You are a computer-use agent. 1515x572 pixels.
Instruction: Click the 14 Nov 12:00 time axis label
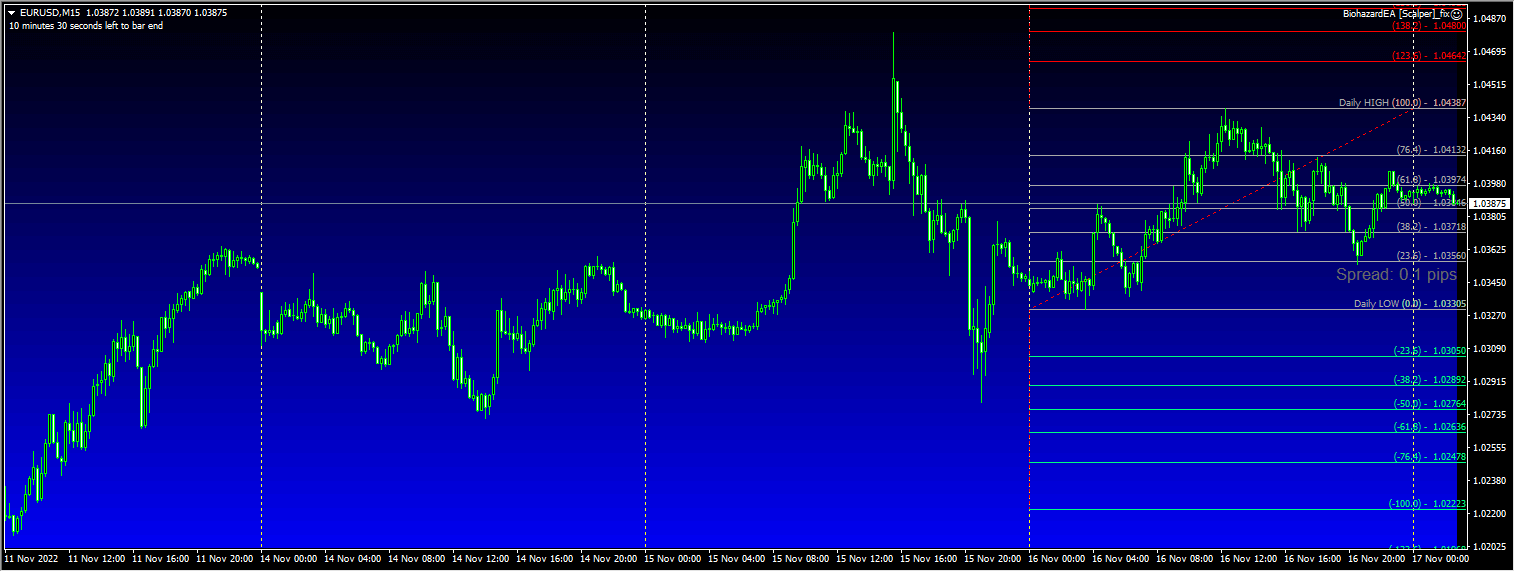(x=482, y=559)
